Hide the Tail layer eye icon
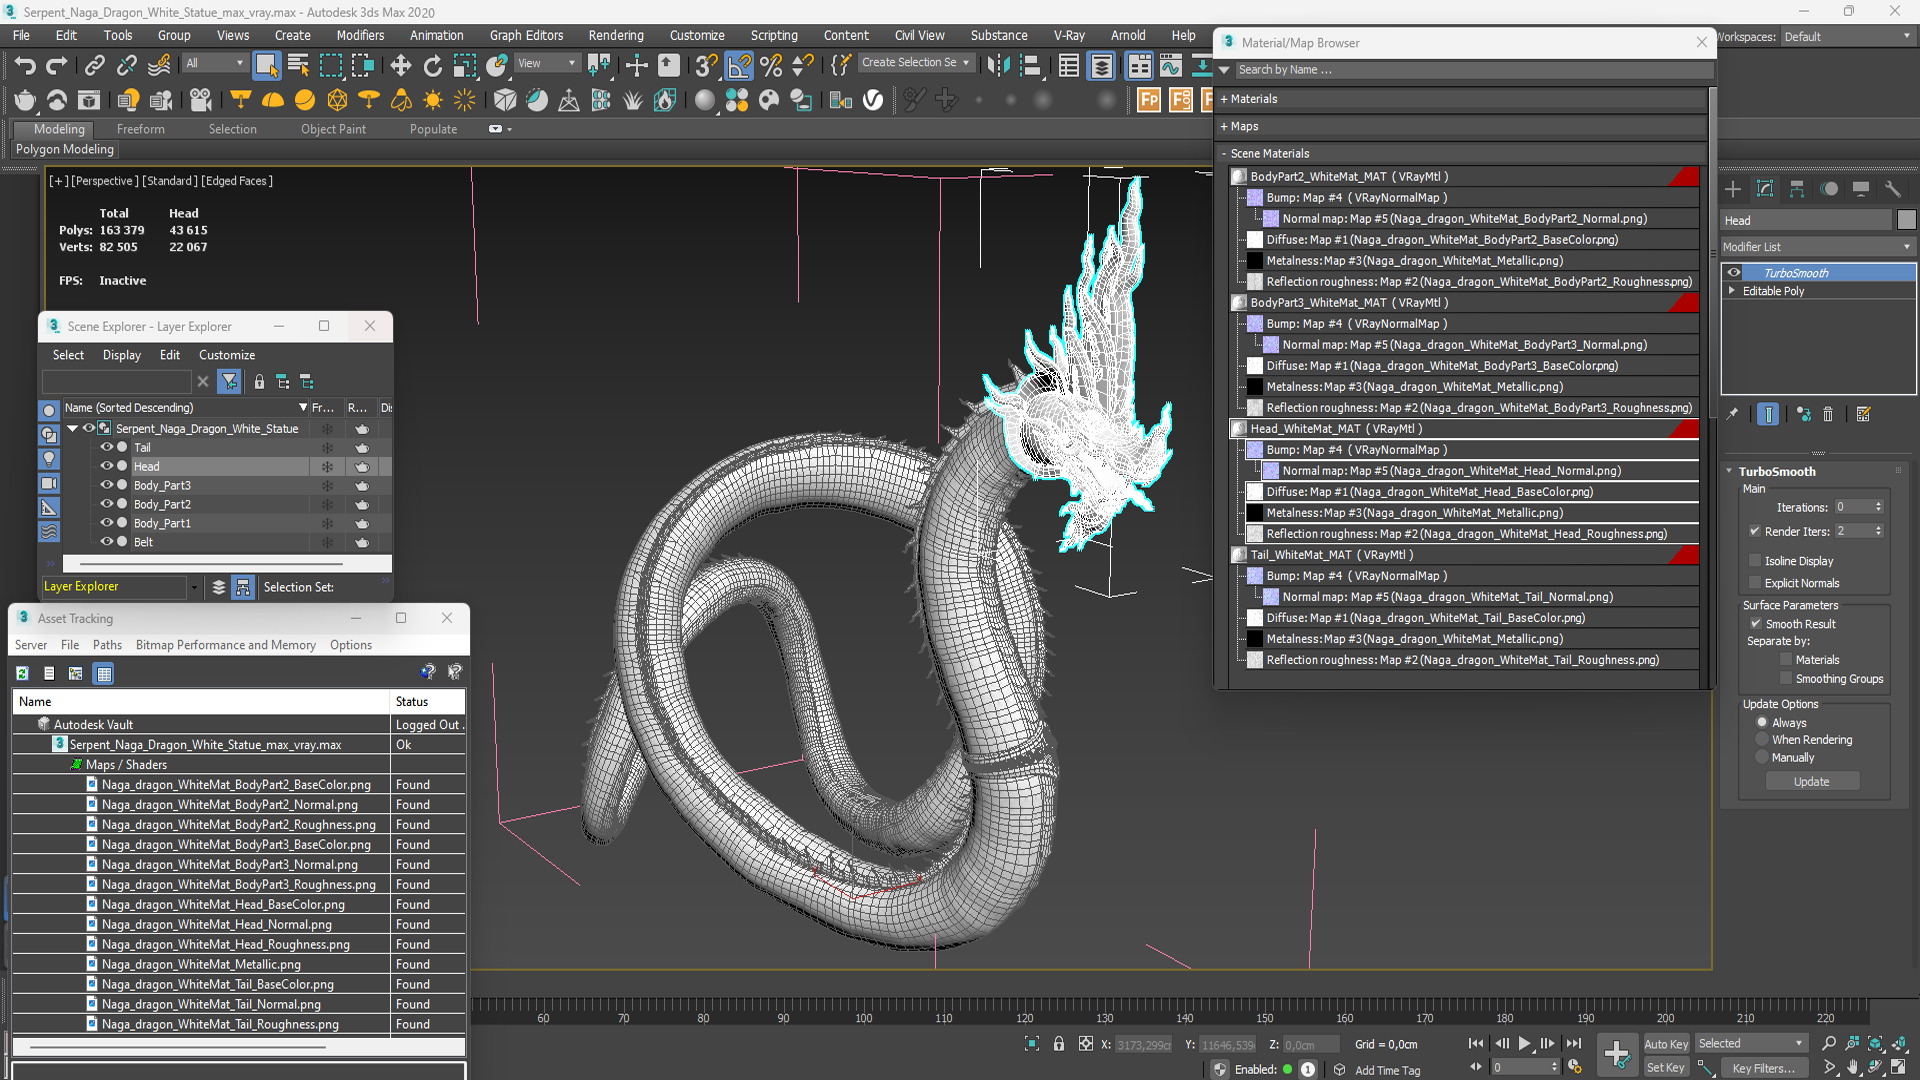This screenshot has width=1920, height=1080. [x=106, y=447]
